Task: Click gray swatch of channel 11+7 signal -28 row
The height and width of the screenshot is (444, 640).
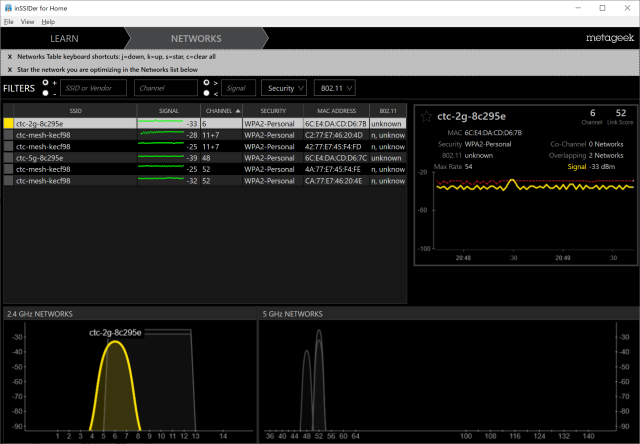Action: (x=9, y=135)
